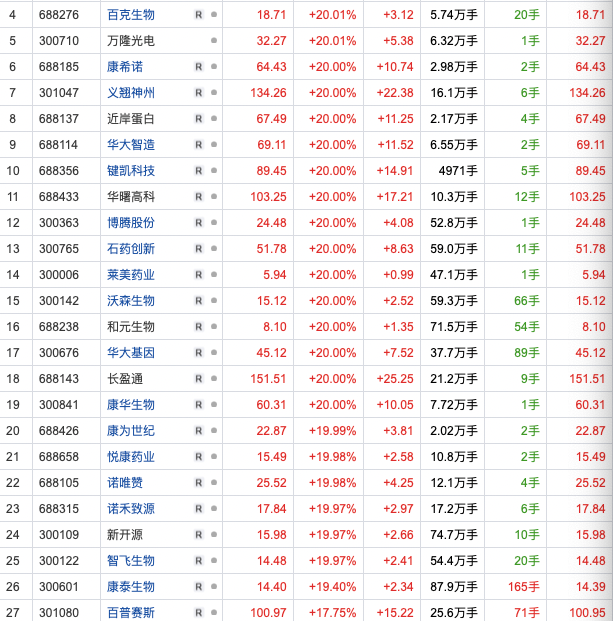The height and width of the screenshot is (621, 613).
Task: Select stock name 万隆光电
Action: pyautogui.click(x=131, y=41)
